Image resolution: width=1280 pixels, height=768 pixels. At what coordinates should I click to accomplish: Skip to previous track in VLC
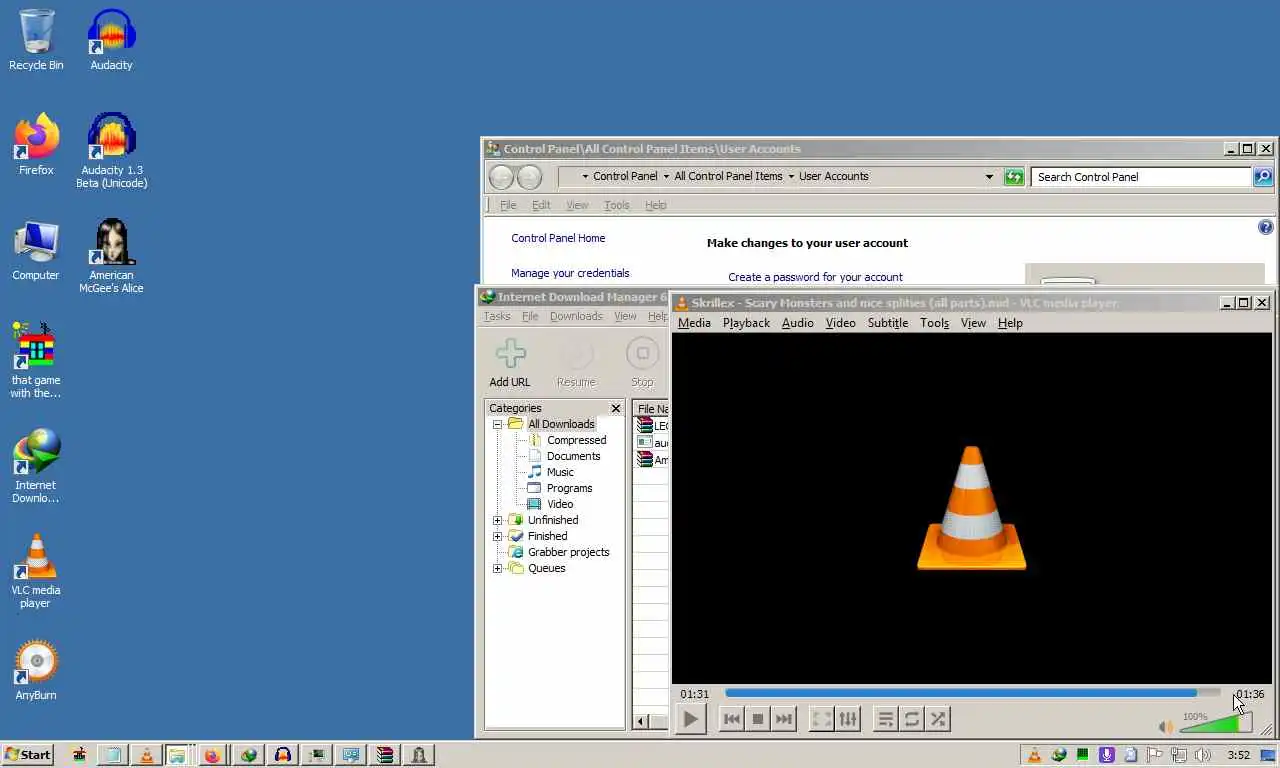tap(732, 719)
